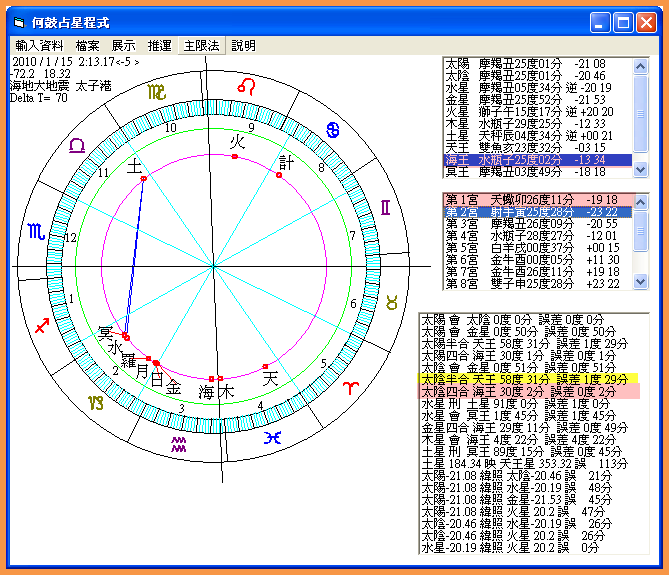Click the 天 Uranus planet marker

(265, 366)
